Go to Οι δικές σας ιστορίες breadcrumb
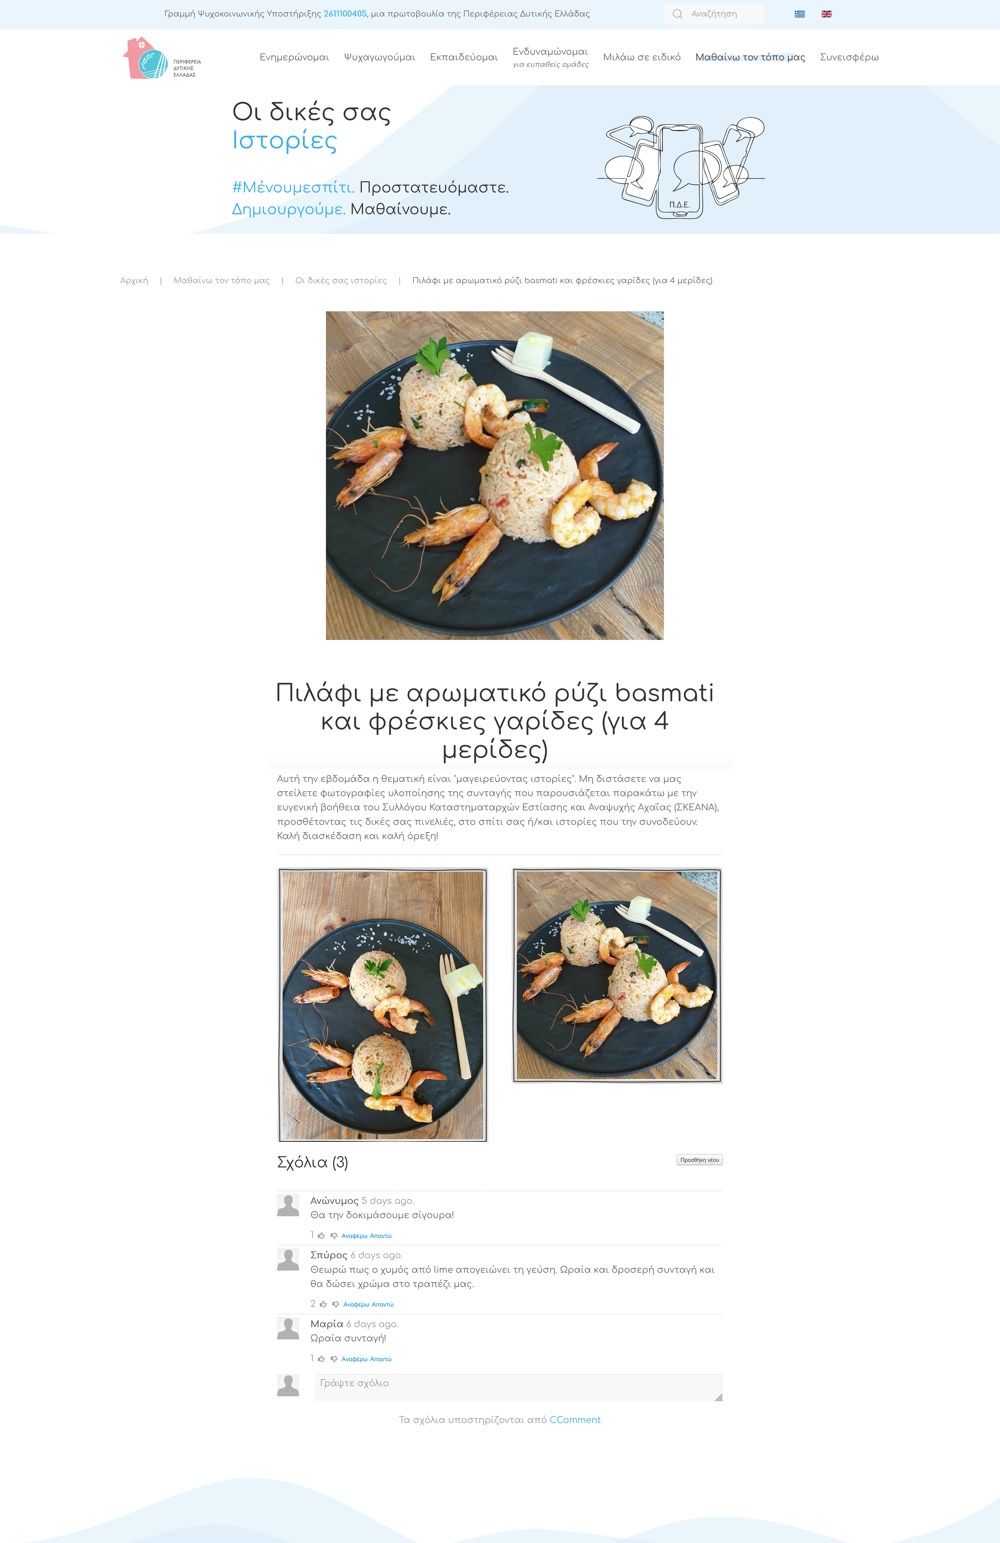The width and height of the screenshot is (1000, 1543). 341,281
